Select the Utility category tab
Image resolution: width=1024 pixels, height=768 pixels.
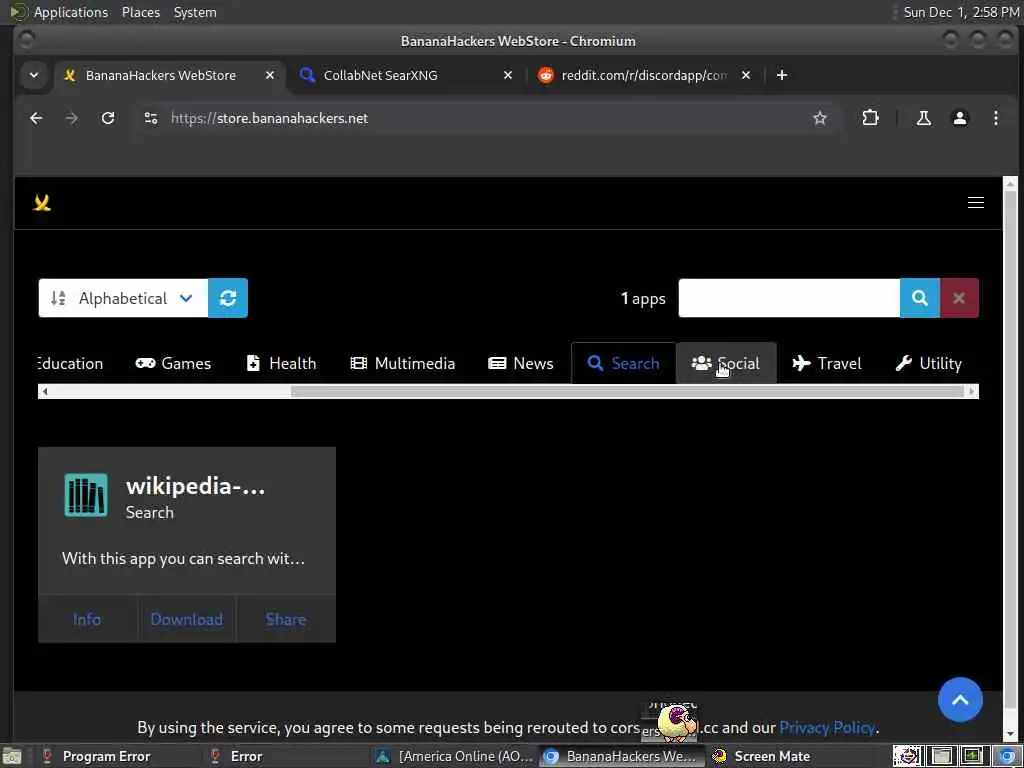tap(928, 363)
